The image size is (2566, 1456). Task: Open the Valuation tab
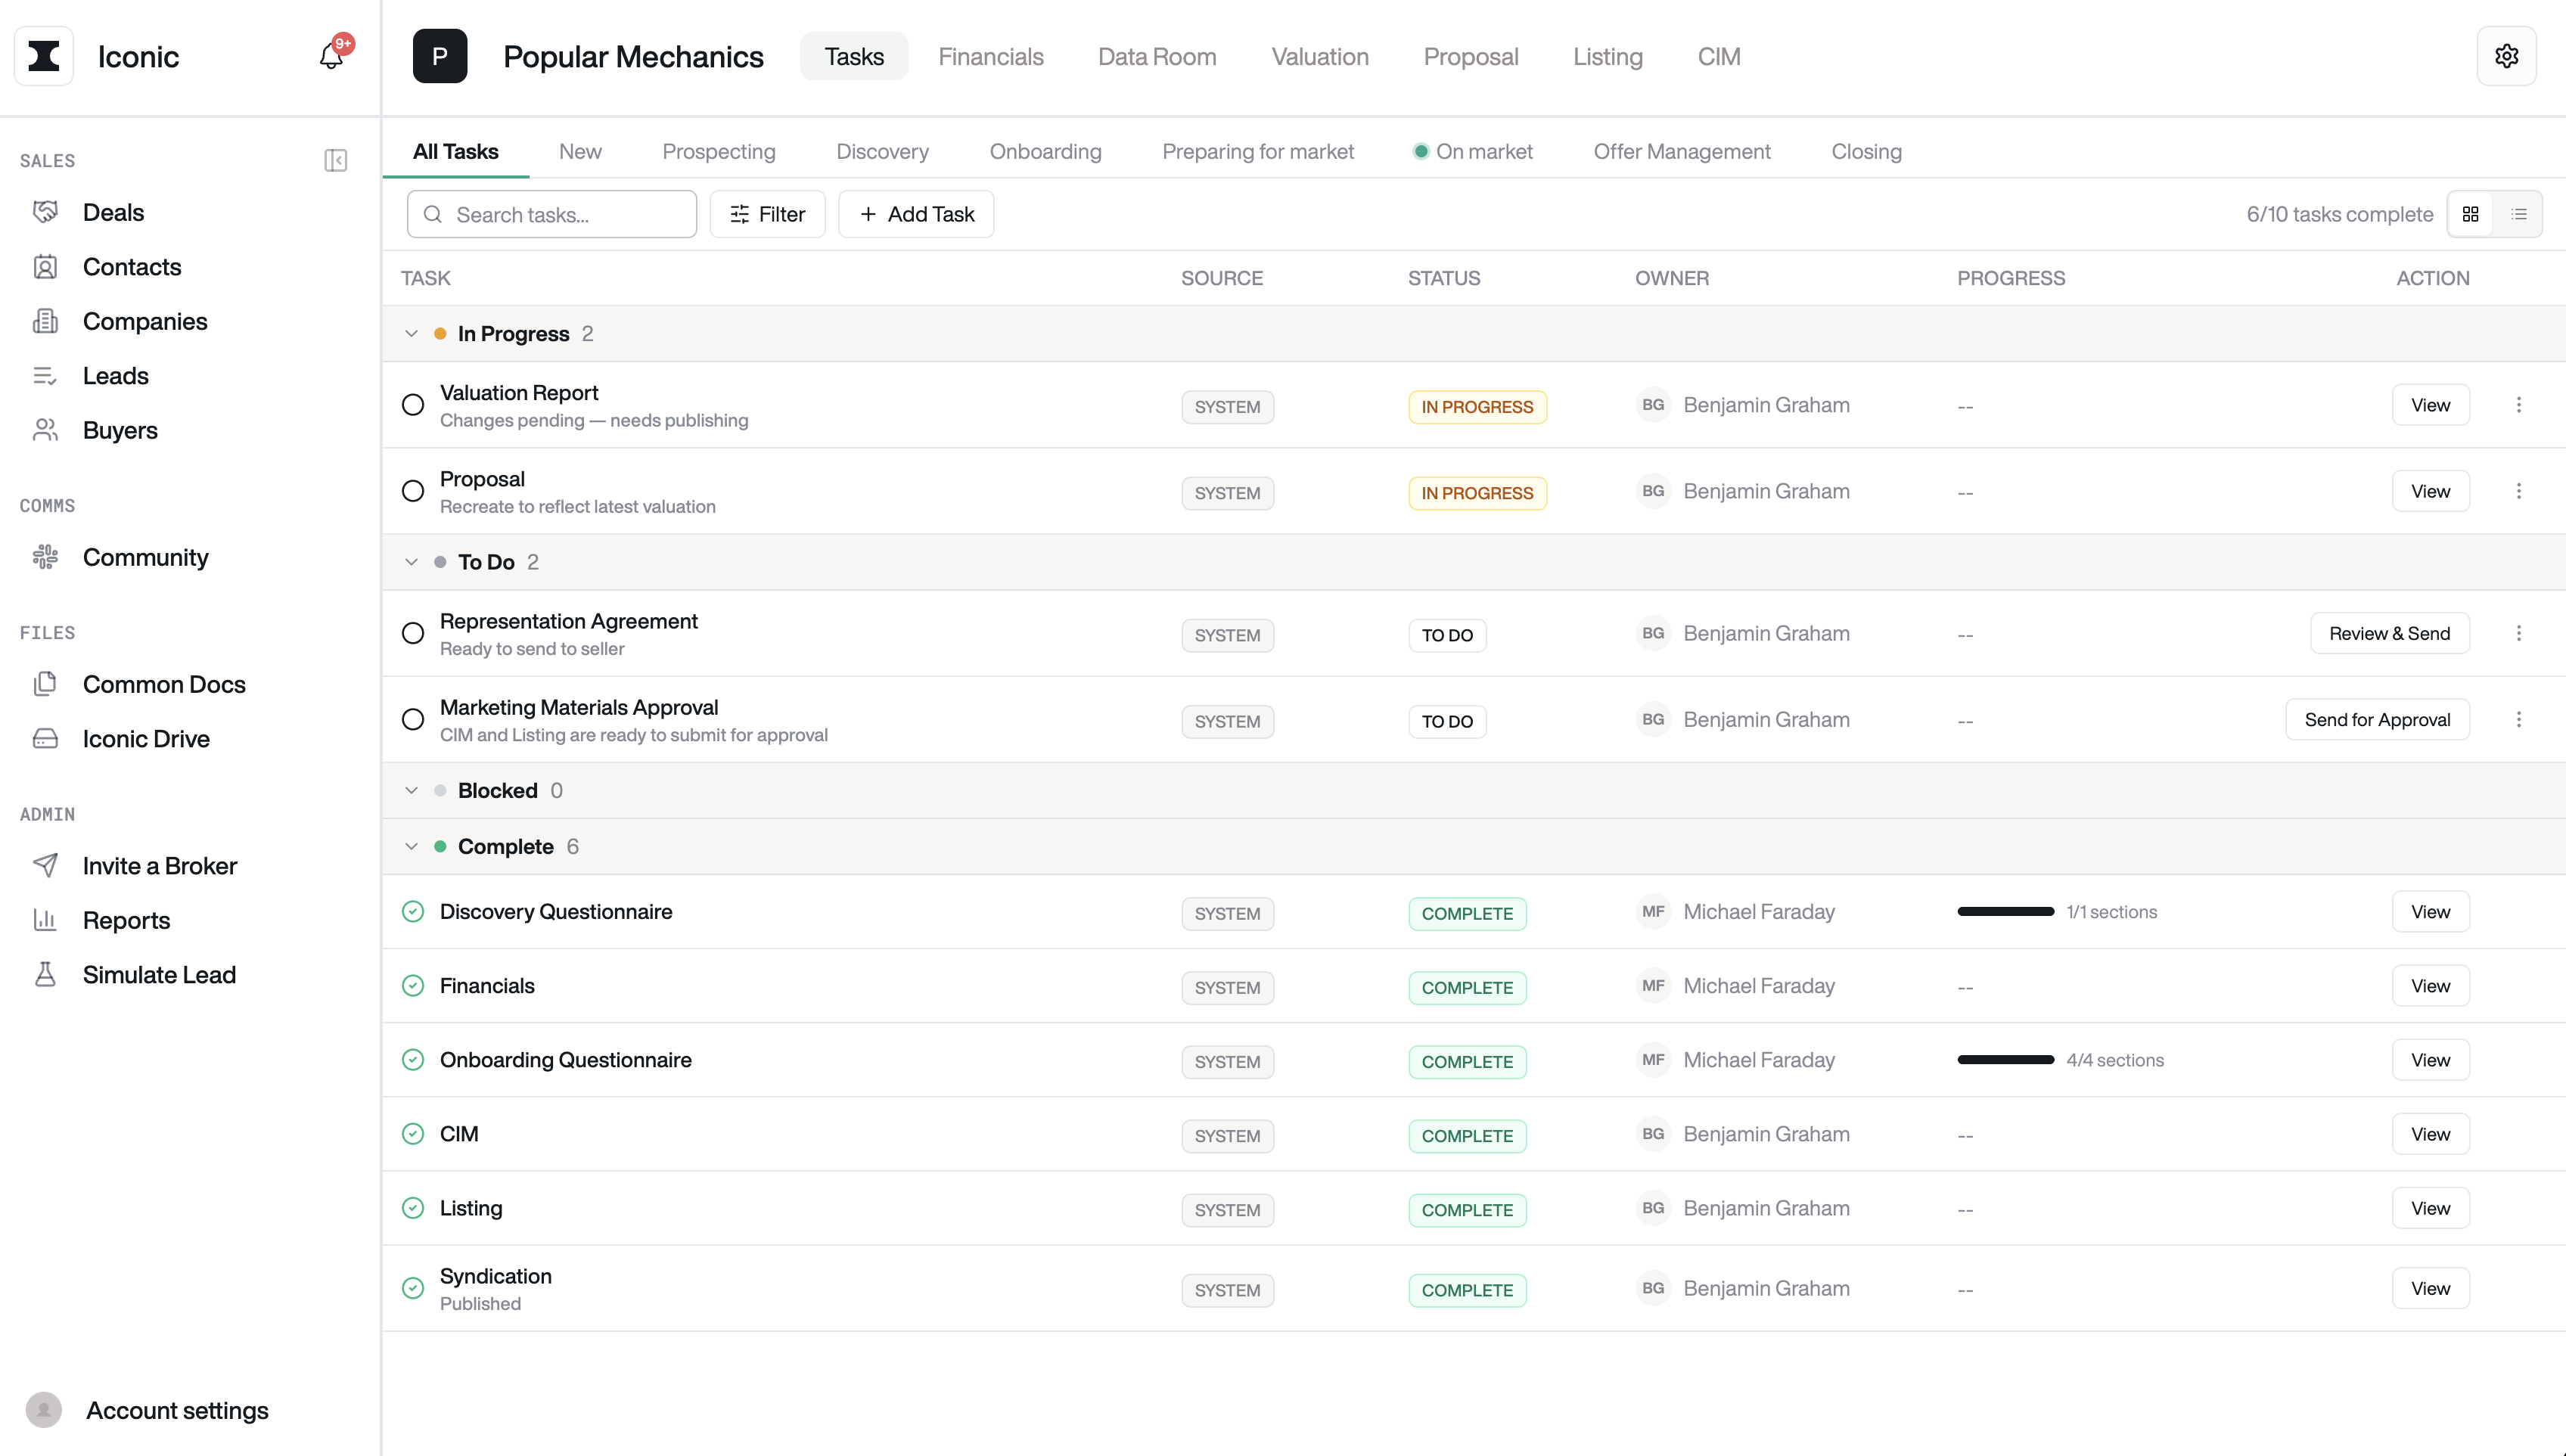click(1320, 56)
